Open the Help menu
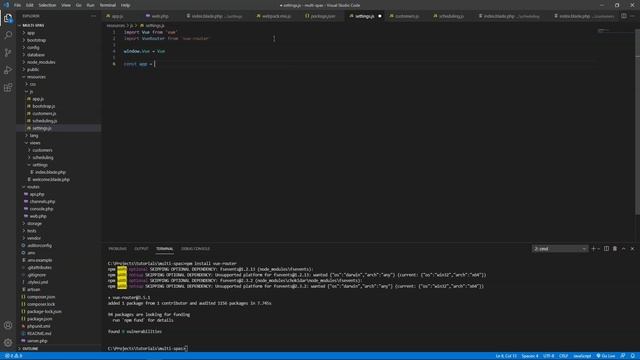This screenshot has height=360, width=640. pyautogui.click(x=125, y=5)
